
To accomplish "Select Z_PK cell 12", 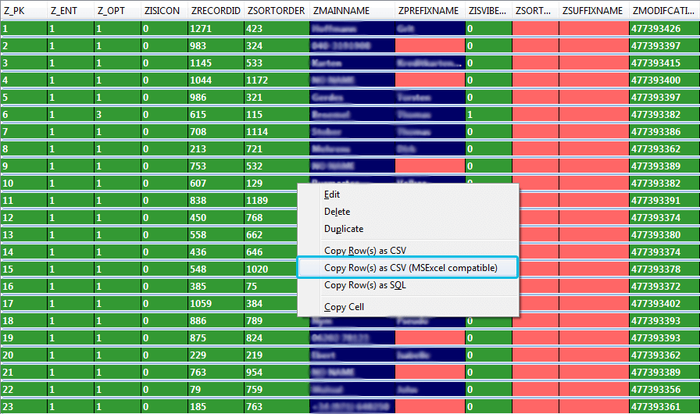I will 23,217.
